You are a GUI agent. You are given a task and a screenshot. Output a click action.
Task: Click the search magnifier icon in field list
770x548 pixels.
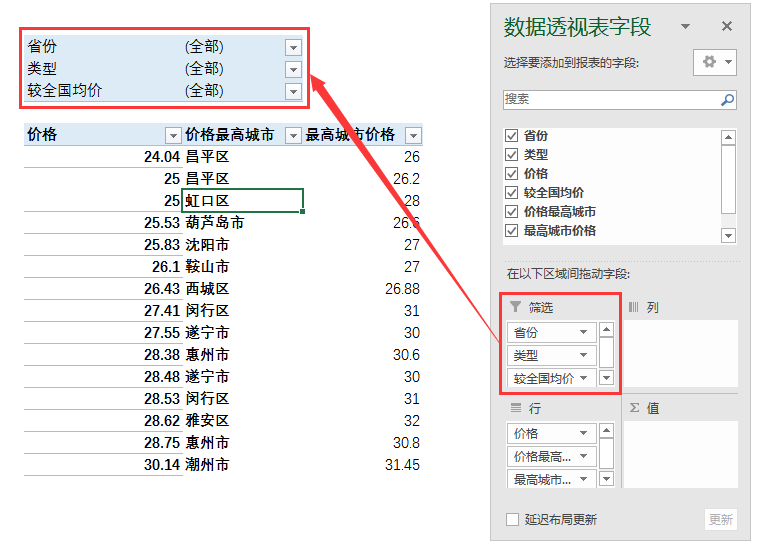727,99
